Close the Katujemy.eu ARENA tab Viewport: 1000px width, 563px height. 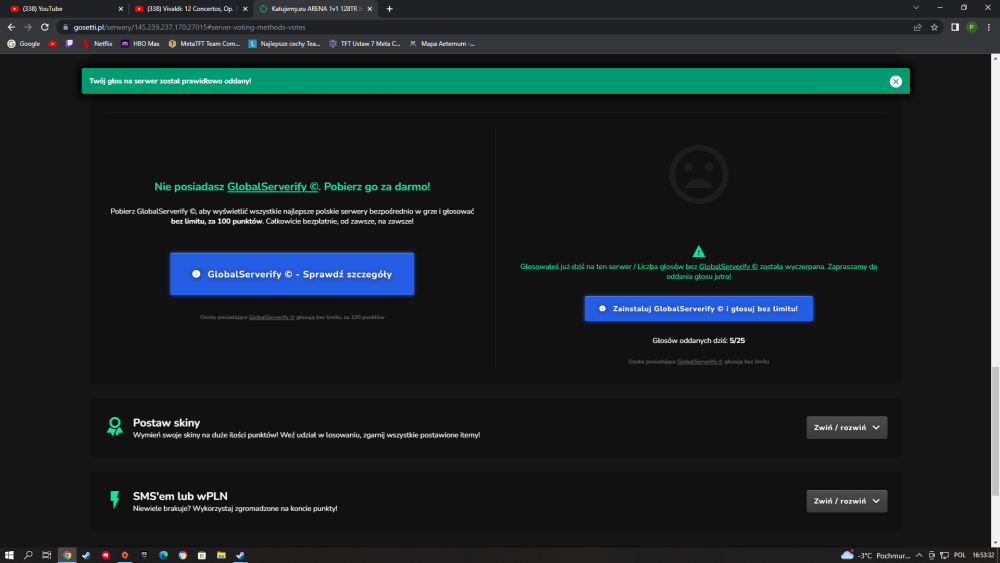370,9
